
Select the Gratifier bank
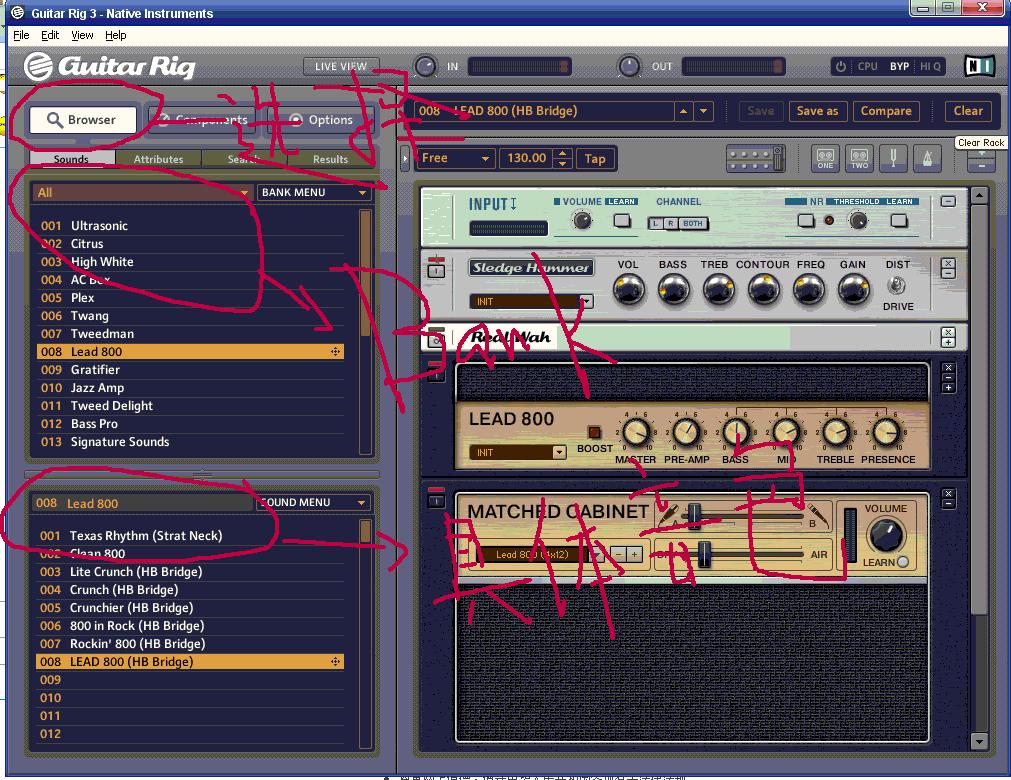coord(190,370)
